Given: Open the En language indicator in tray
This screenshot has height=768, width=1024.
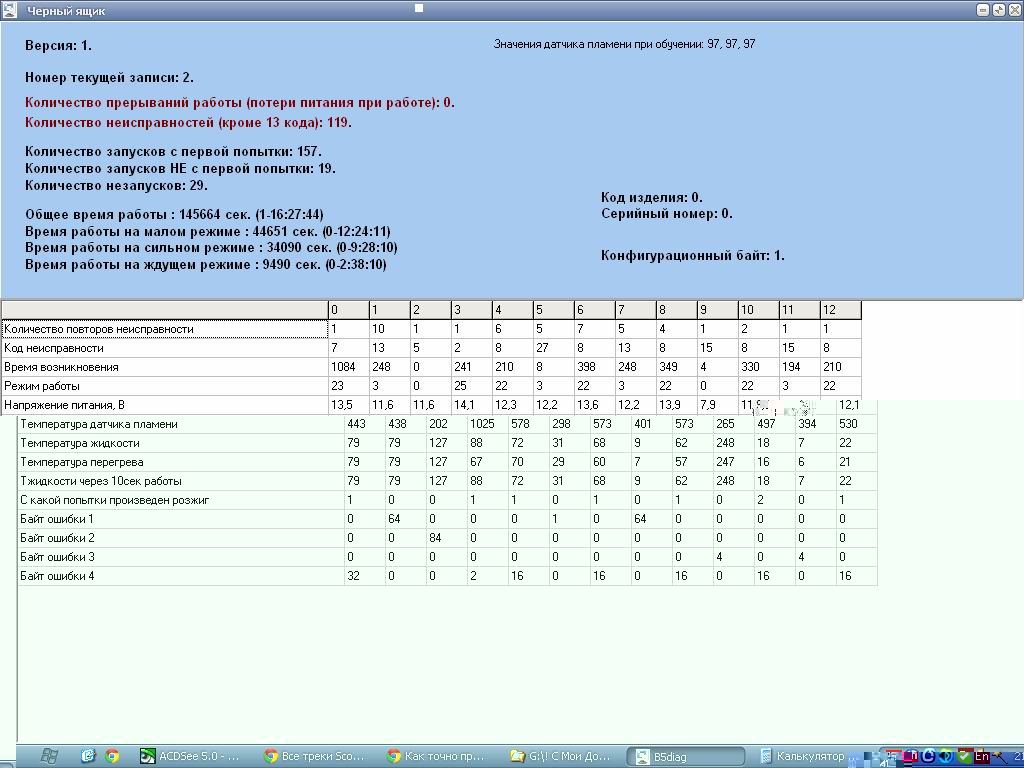Looking at the screenshot, I should (x=981, y=757).
